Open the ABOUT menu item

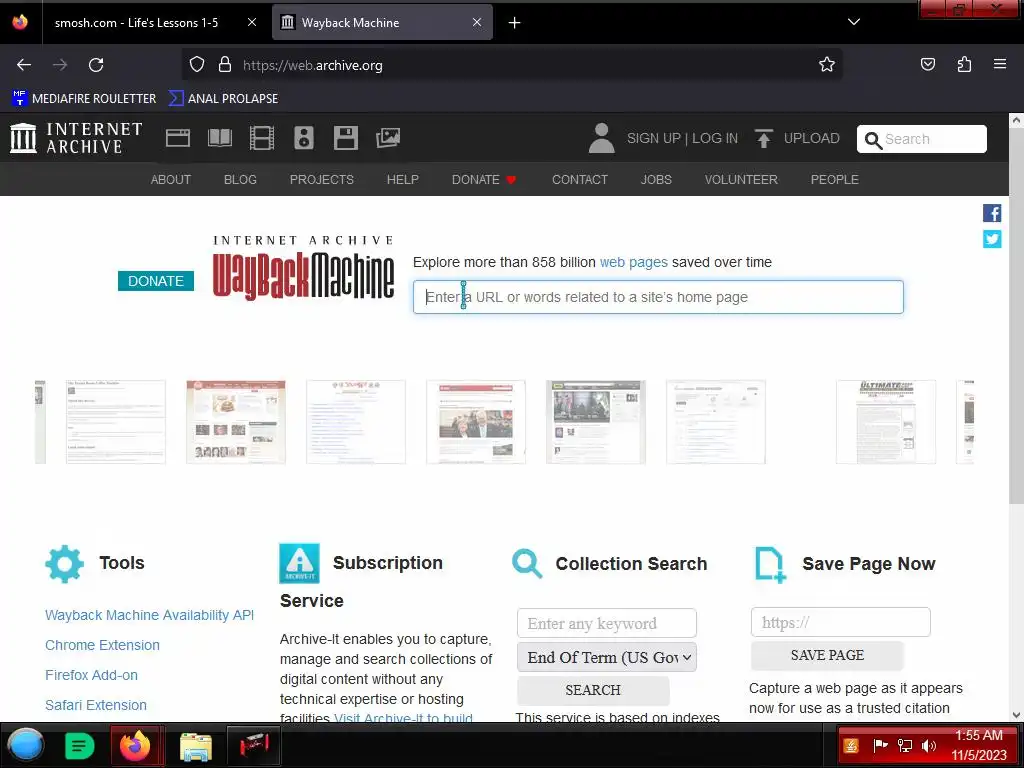pyautogui.click(x=170, y=180)
